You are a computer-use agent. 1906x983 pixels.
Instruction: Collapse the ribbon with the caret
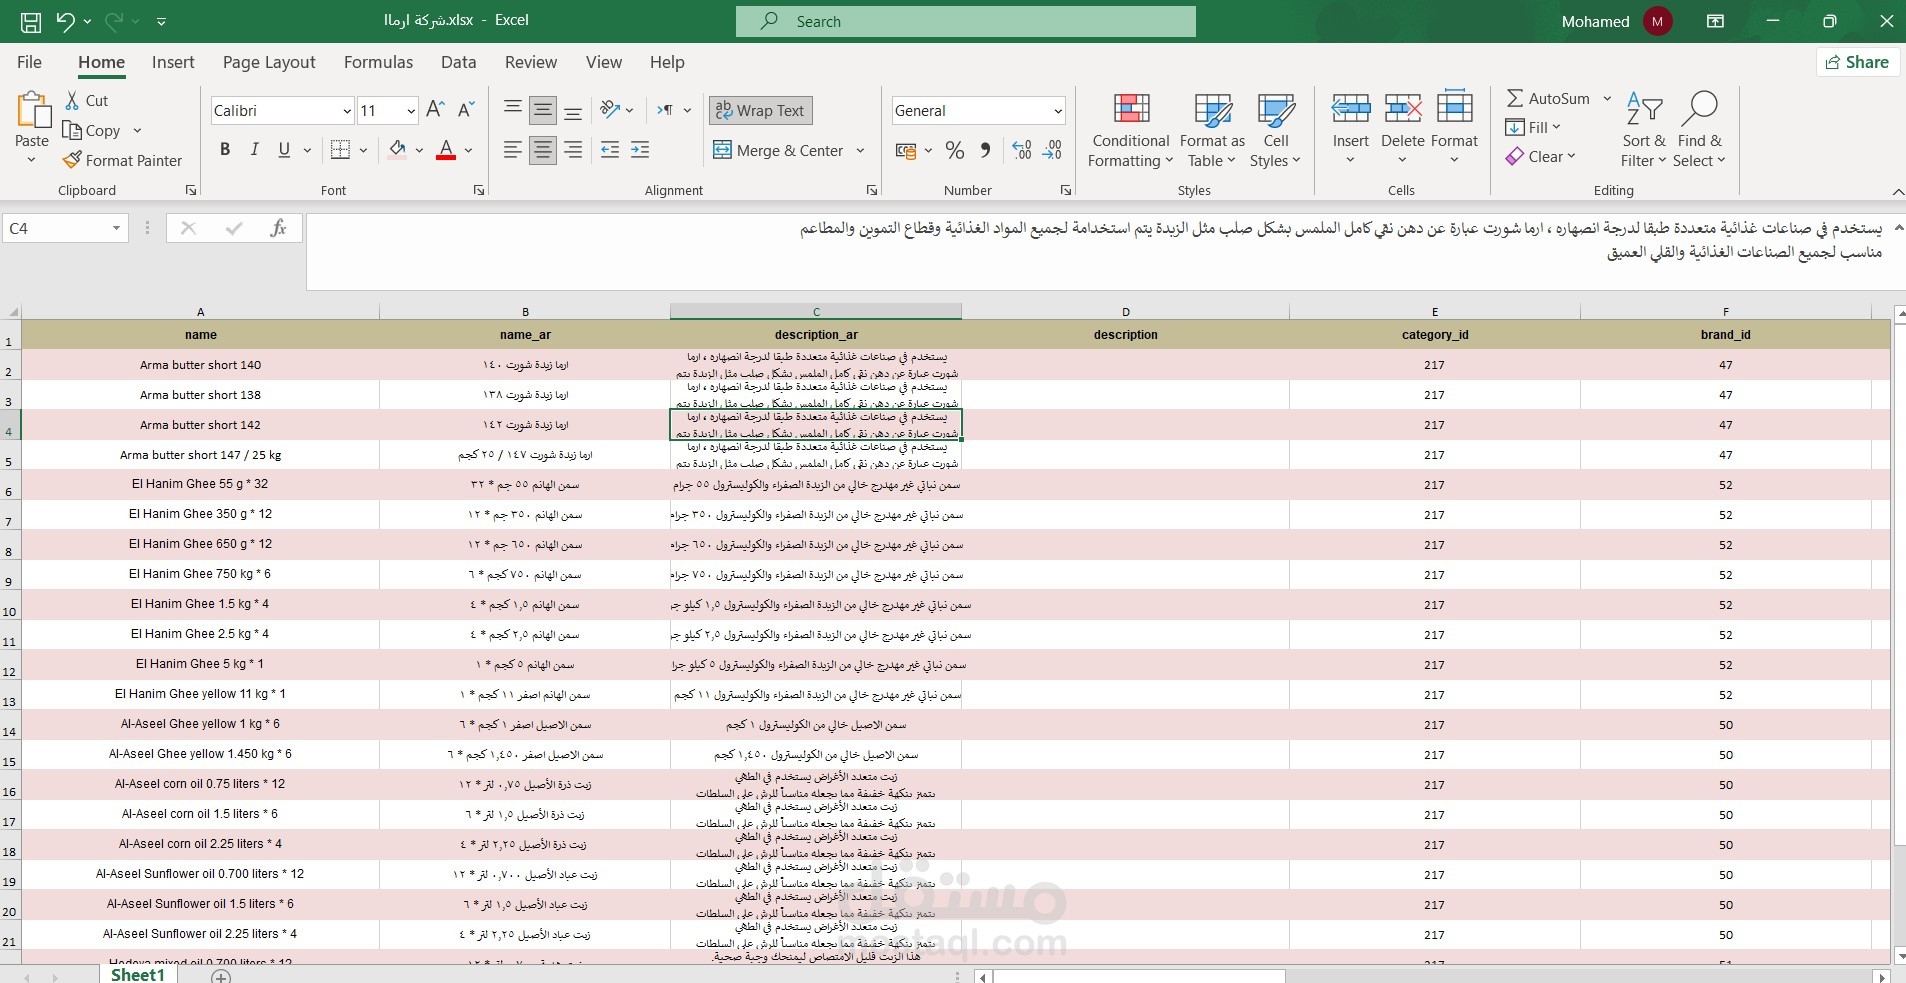(1898, 191)
